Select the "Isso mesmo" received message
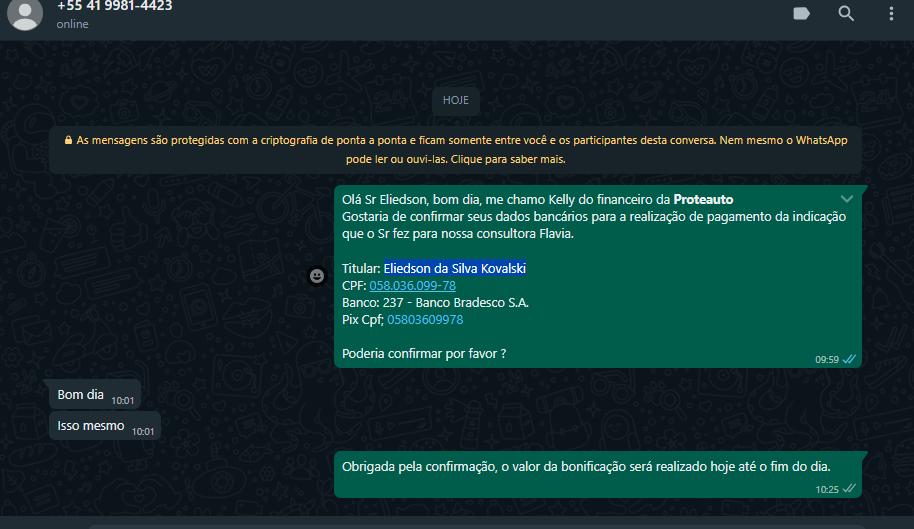Viewport: 914px width, 529px height. coord(91,426)
